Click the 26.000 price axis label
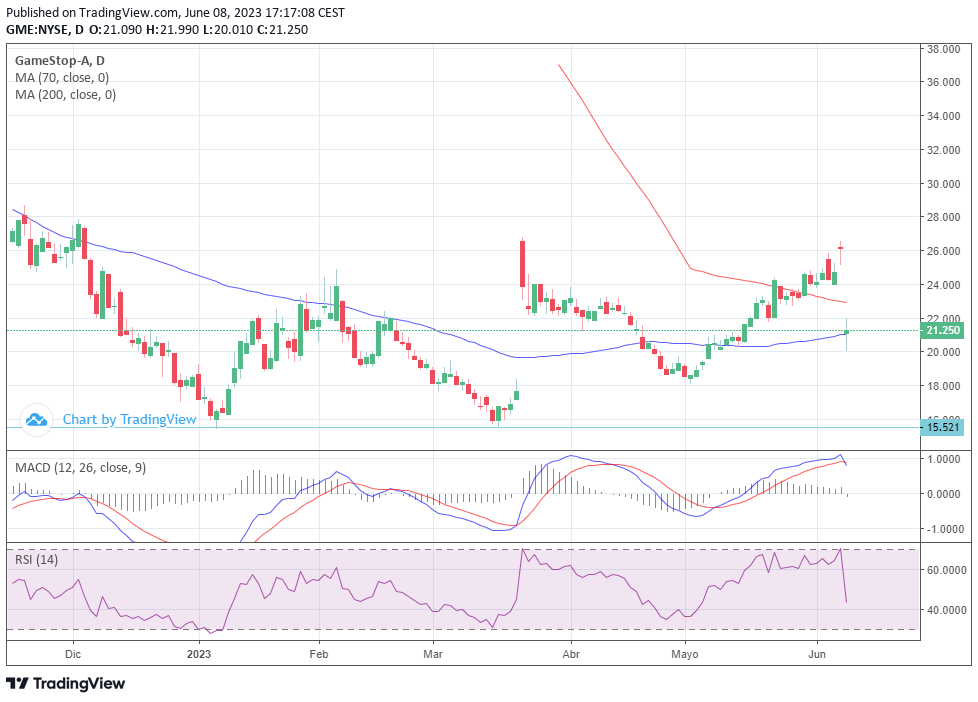 coord(944,251)
